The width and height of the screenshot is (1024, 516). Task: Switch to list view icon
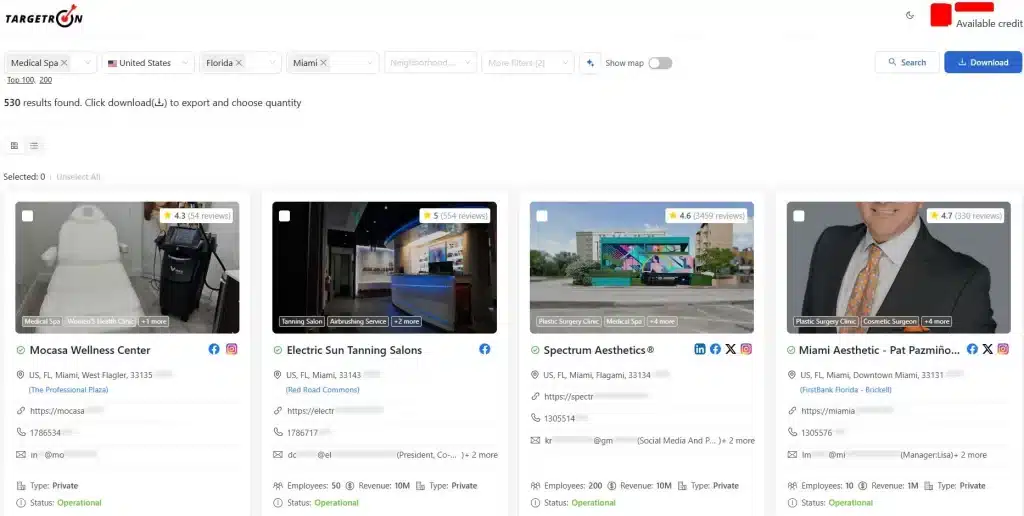tap(34, 146)
